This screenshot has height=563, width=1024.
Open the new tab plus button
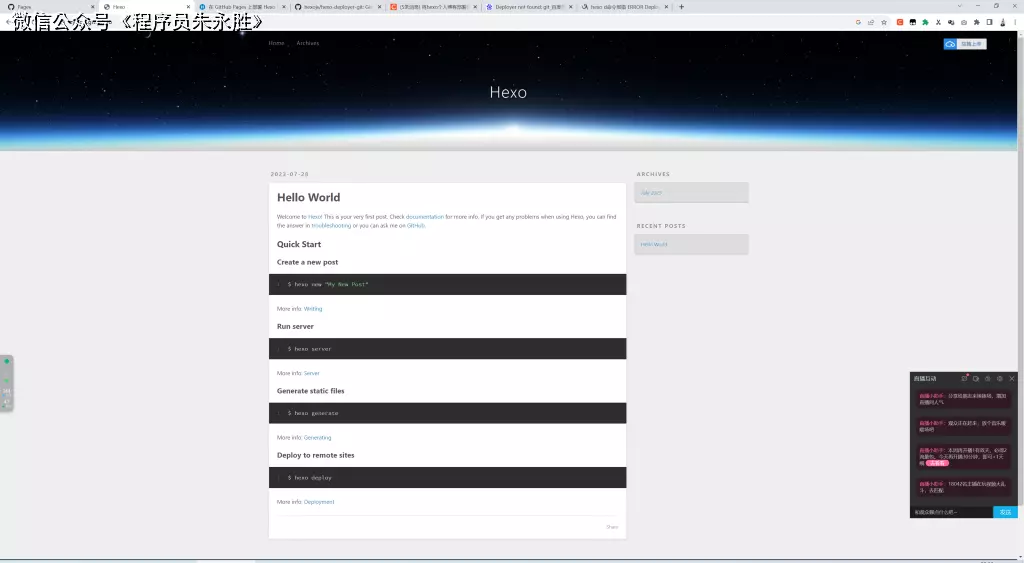tap(682, 7)
